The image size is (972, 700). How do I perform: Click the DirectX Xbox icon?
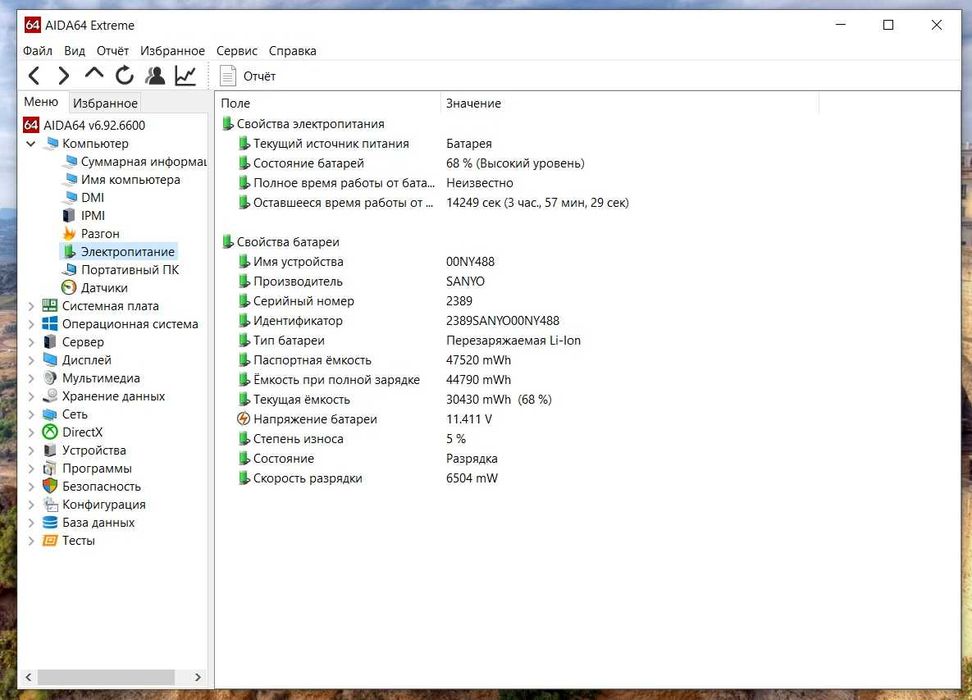pyautogui.click(x=50, y=432)
